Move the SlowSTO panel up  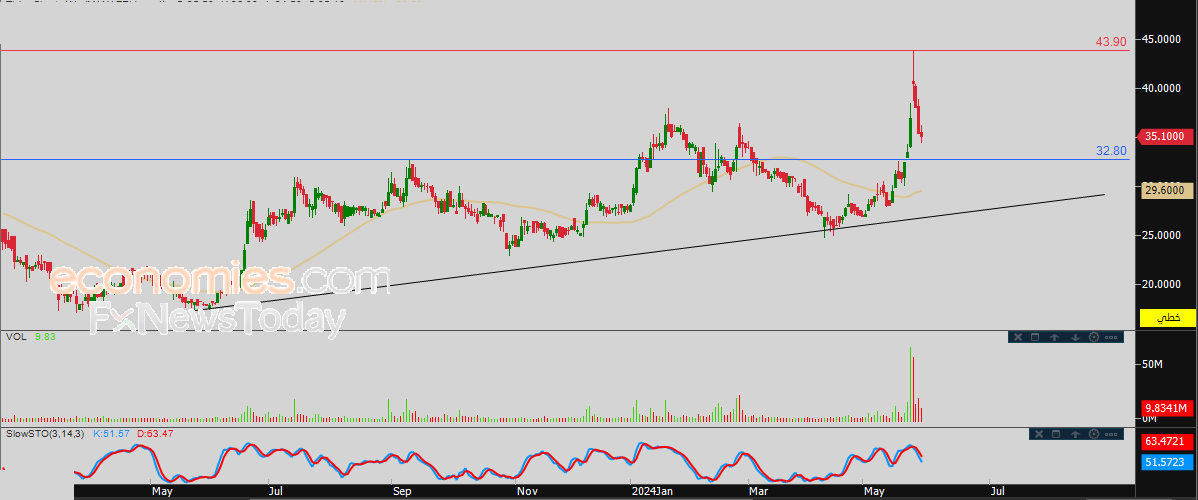click(1076, 434)
